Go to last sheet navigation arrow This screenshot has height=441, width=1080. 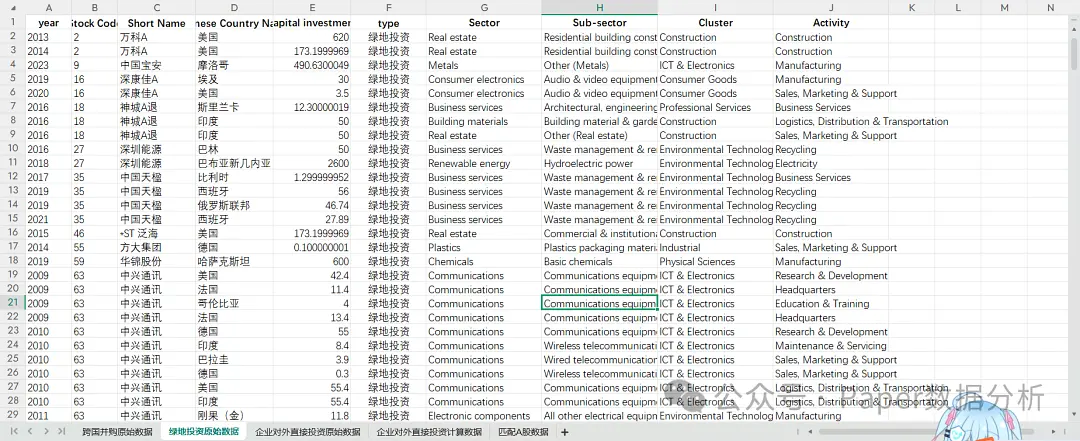click(x=63, y=431)
